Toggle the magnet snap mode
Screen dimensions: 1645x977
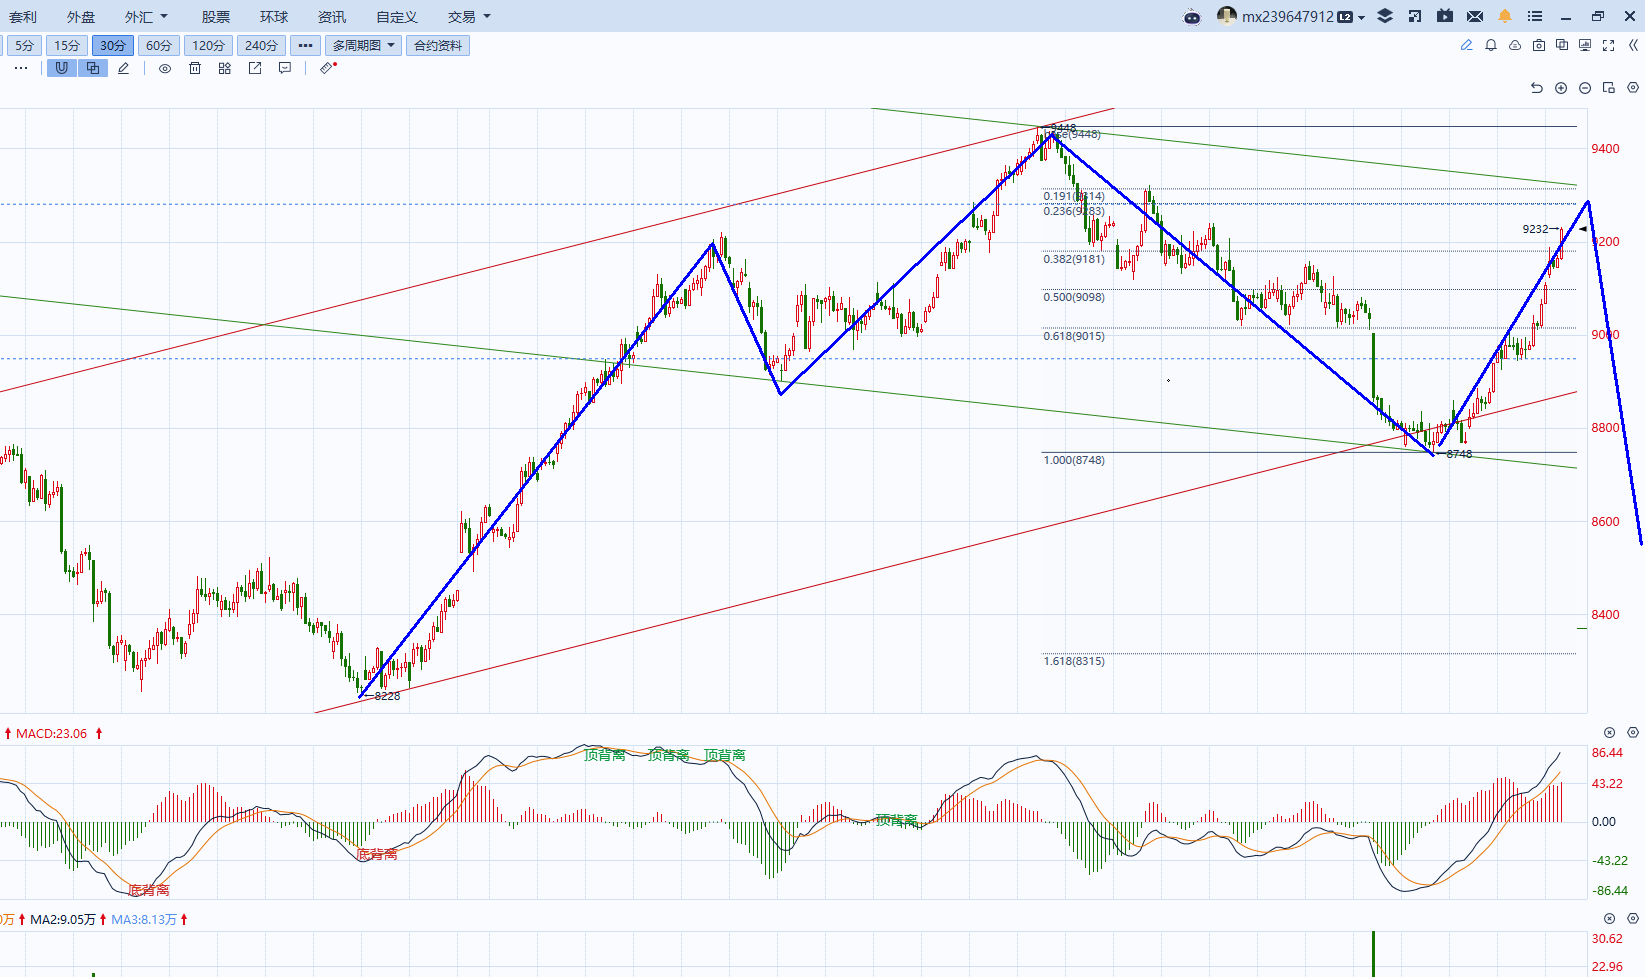pos(62,68)
